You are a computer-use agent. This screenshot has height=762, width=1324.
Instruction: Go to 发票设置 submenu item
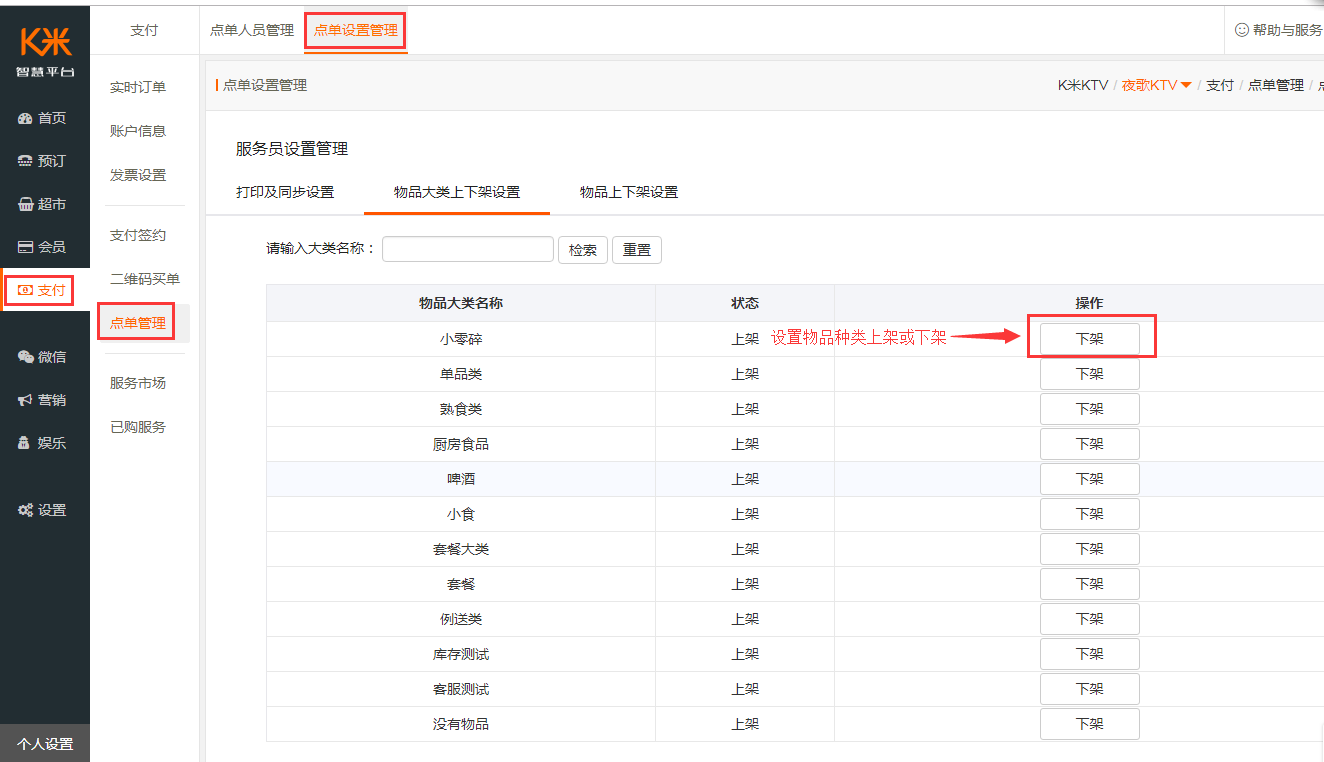pos(138,175)
